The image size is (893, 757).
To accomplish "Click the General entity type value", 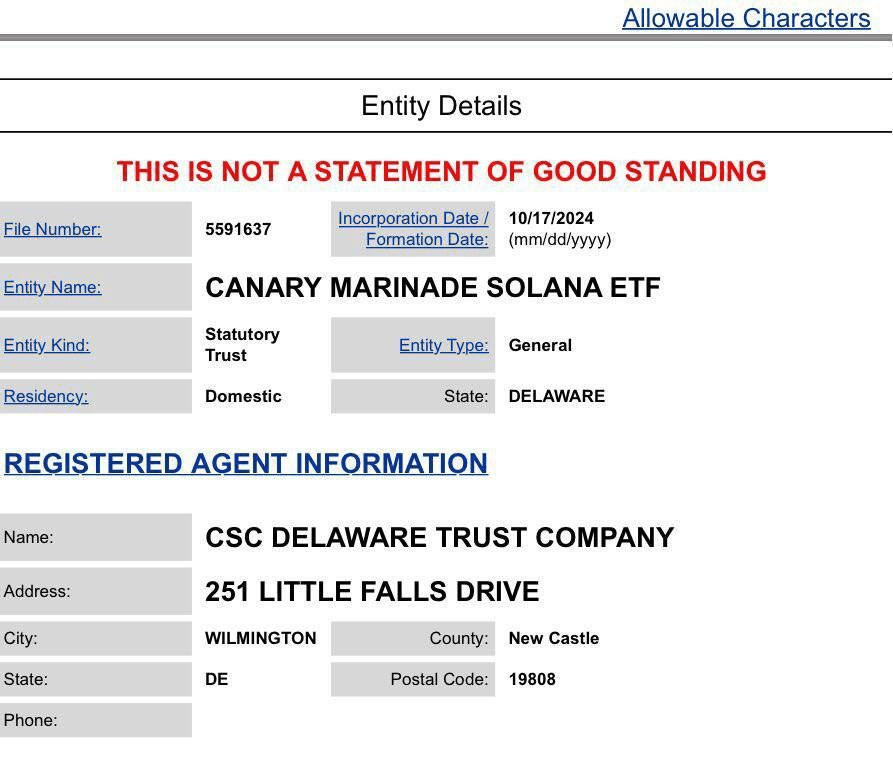I will coord(540,345).
